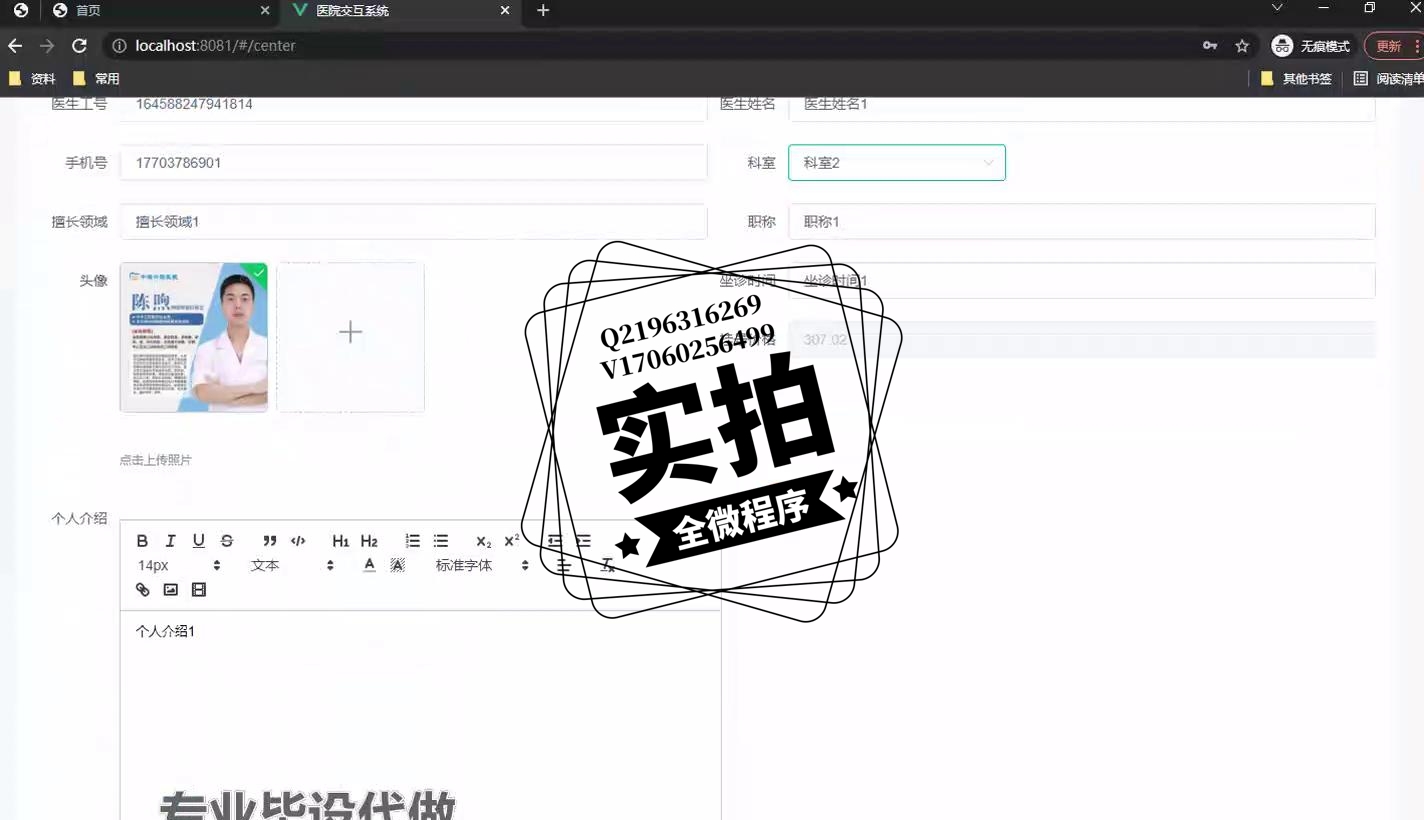The width and height of the screenshot is (1424, 820).
Task: Toggle strikethrough formatting in the editor
Action: [x=227, y=541]
